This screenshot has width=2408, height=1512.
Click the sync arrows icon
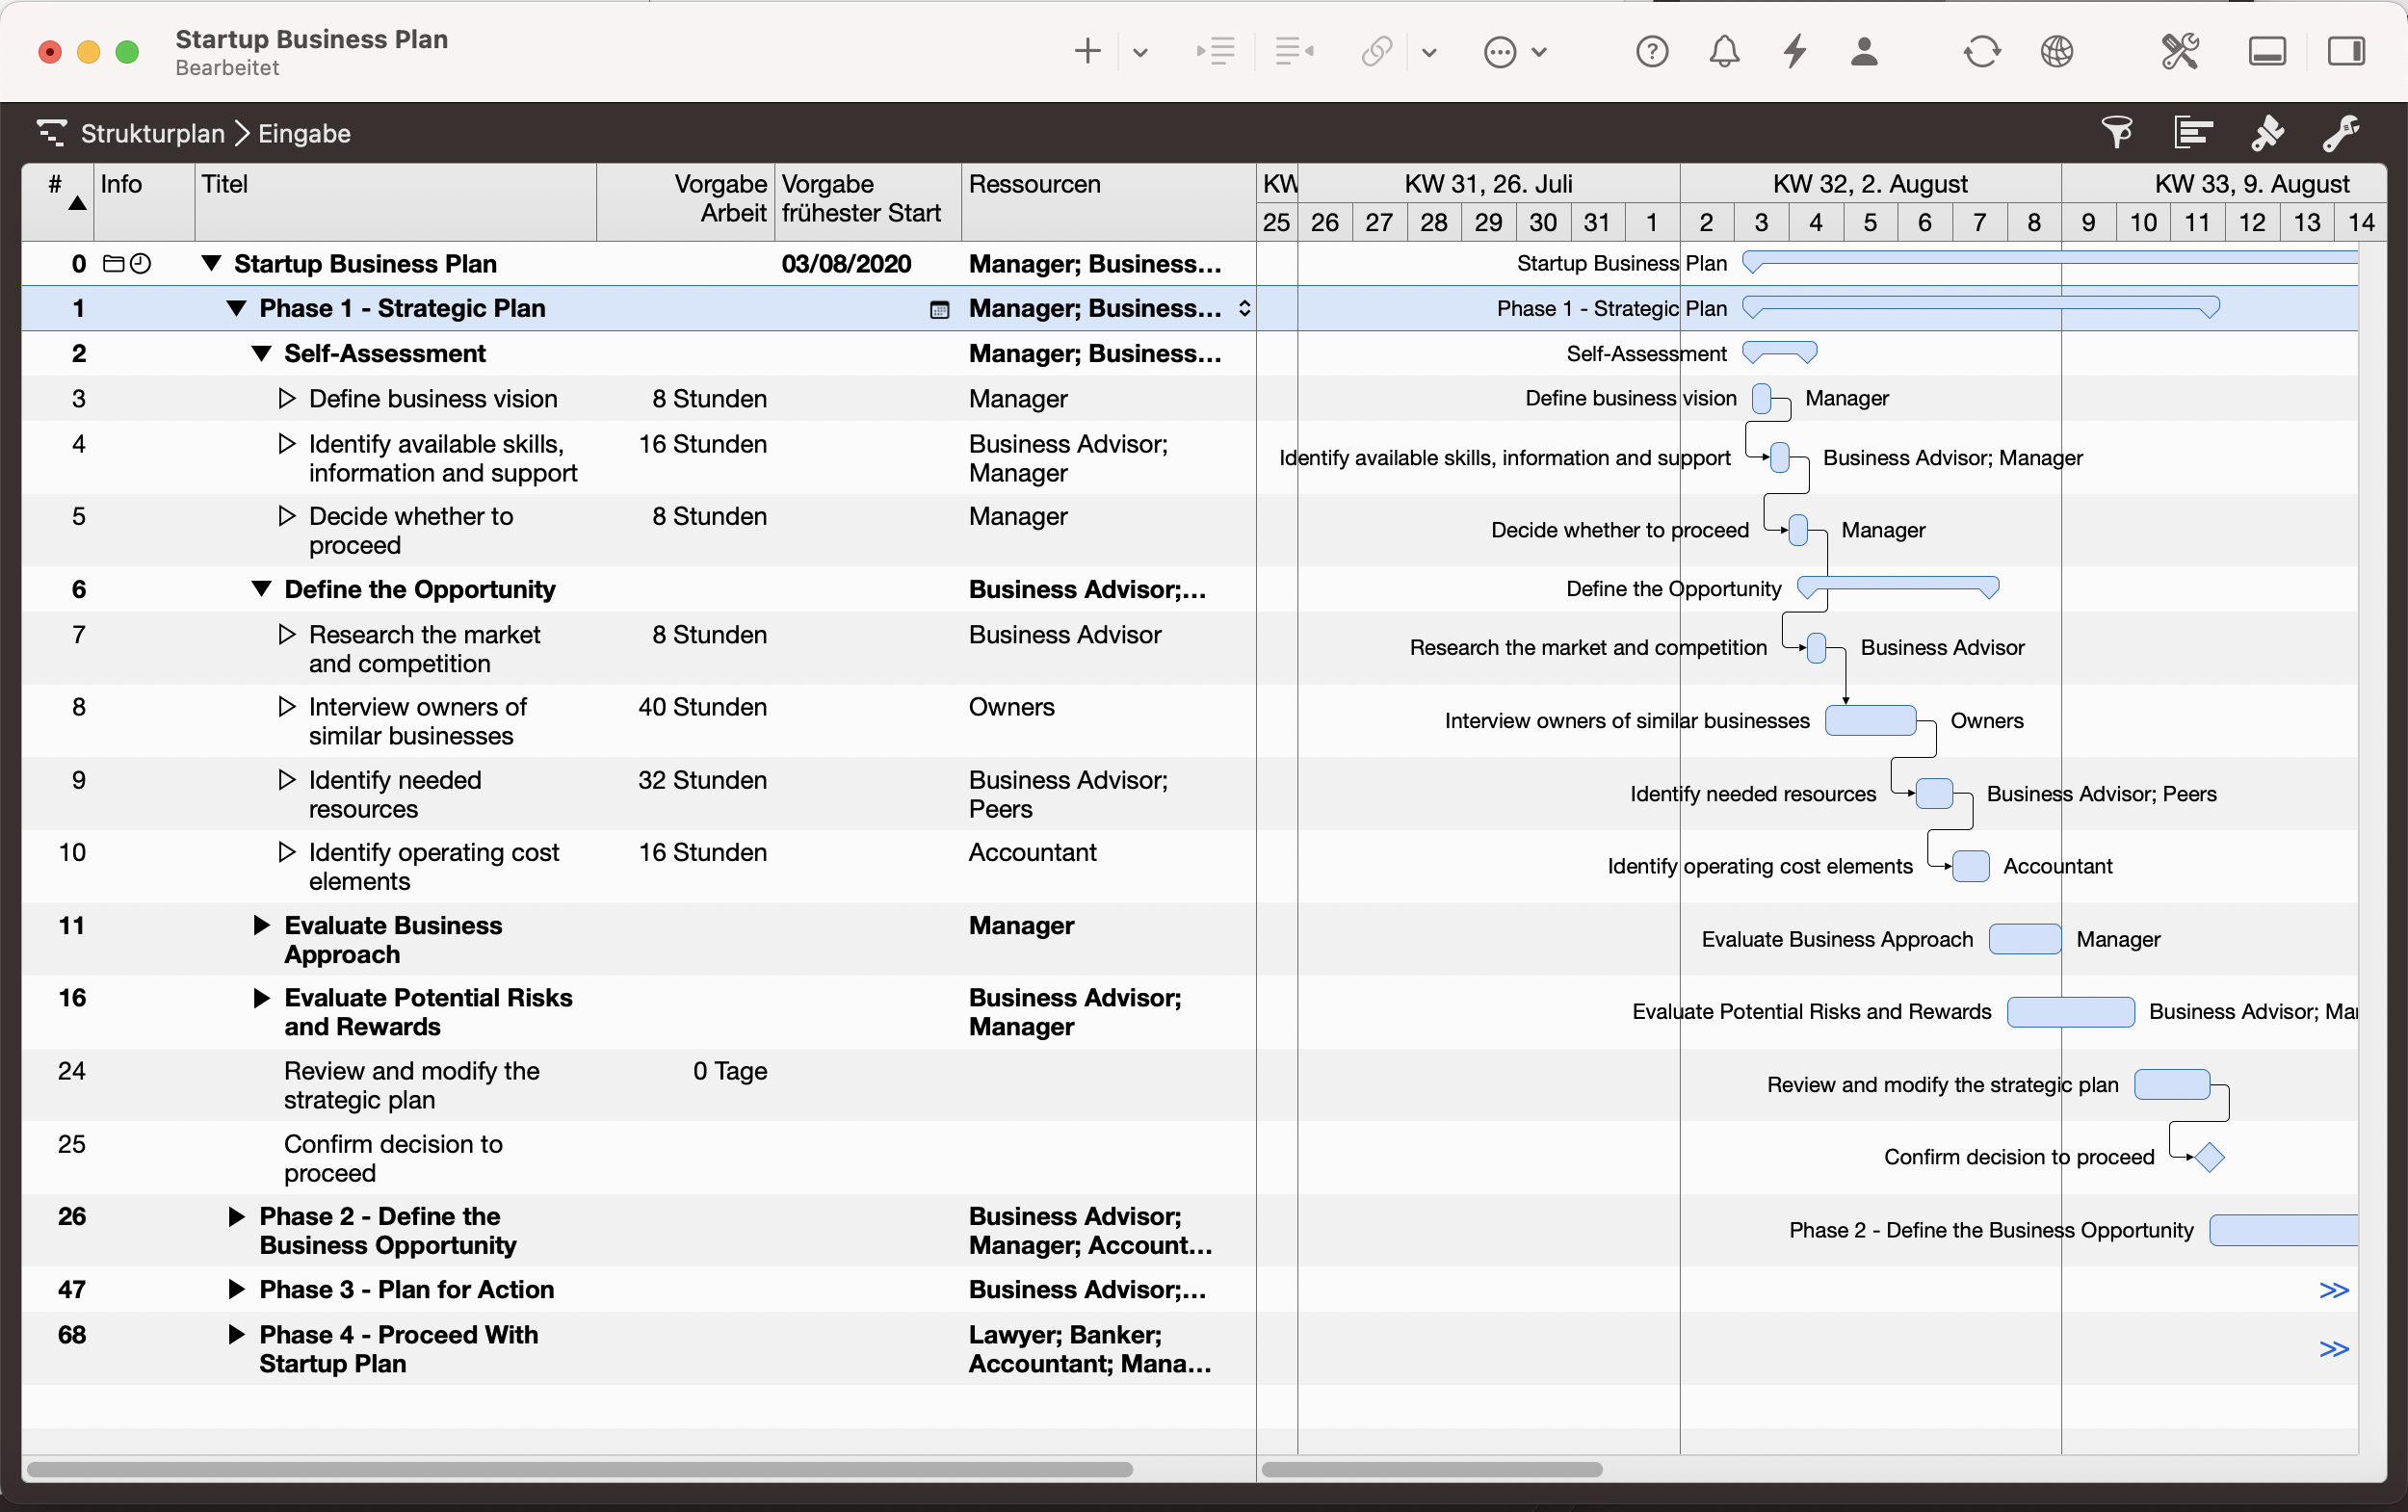tap(1981, 51)
